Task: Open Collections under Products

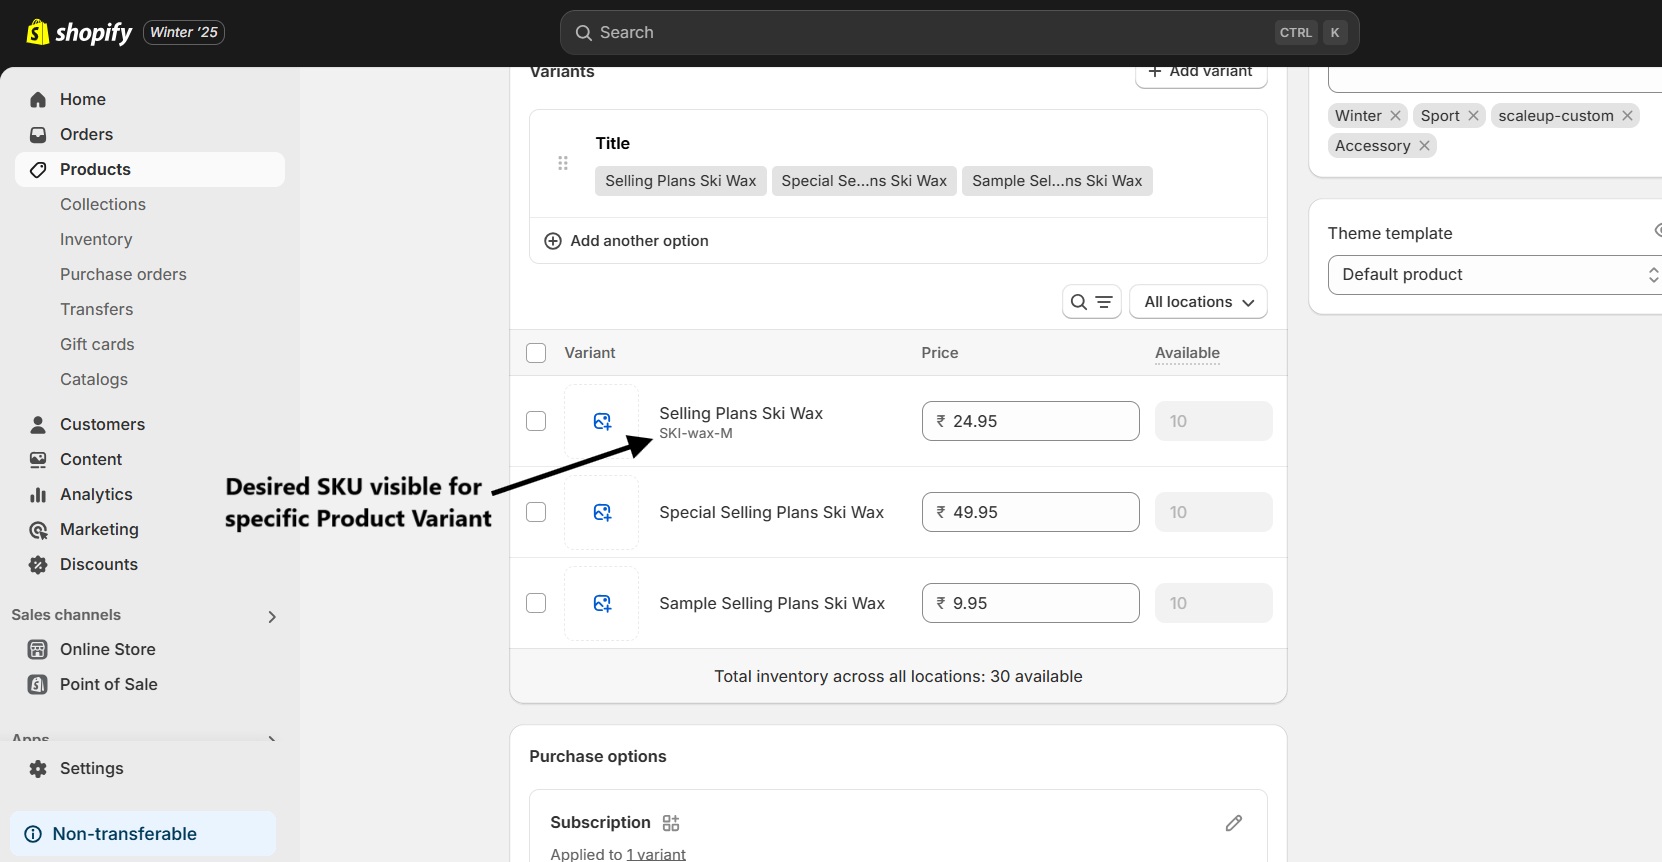Action: (103, 204)
